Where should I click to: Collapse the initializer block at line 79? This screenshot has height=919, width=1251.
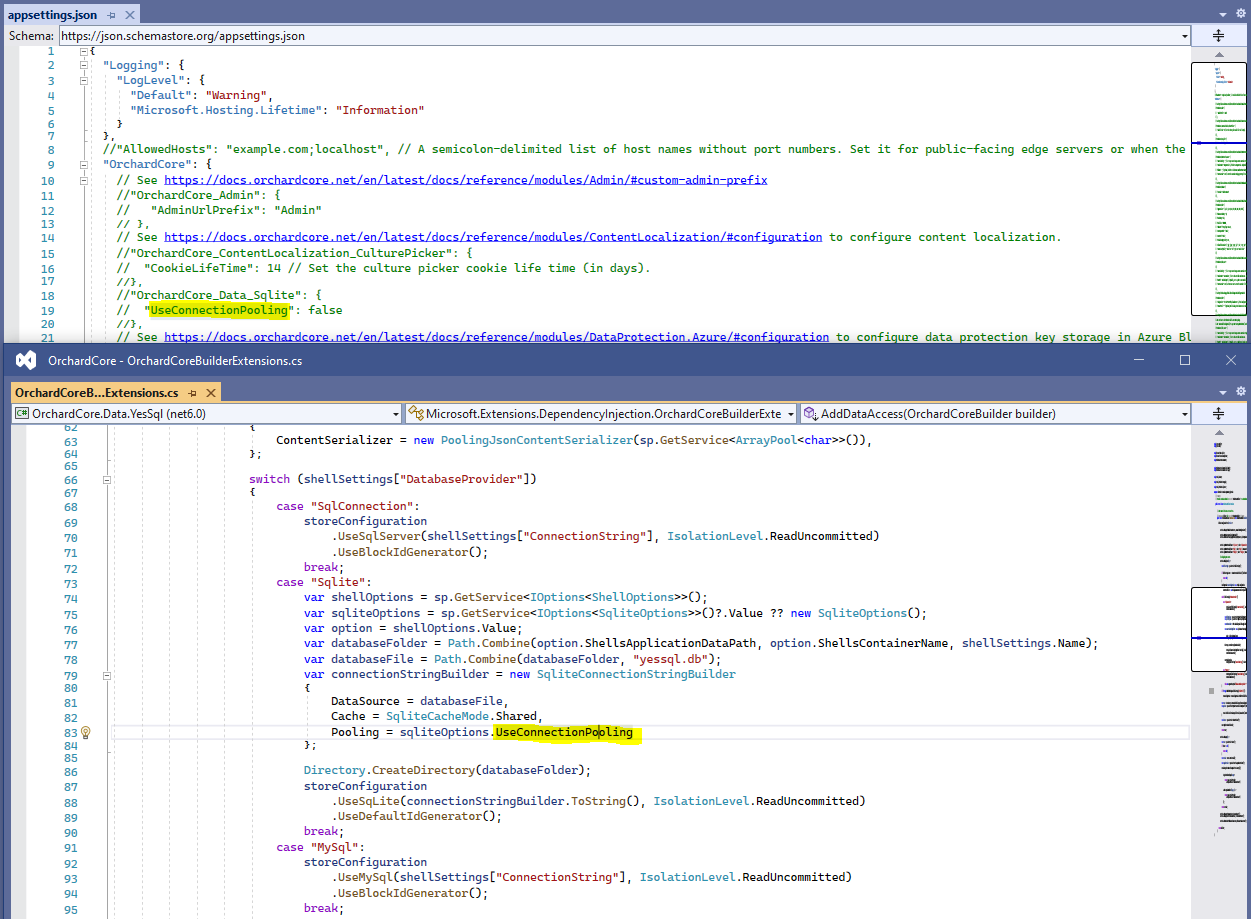pos(106,674)
